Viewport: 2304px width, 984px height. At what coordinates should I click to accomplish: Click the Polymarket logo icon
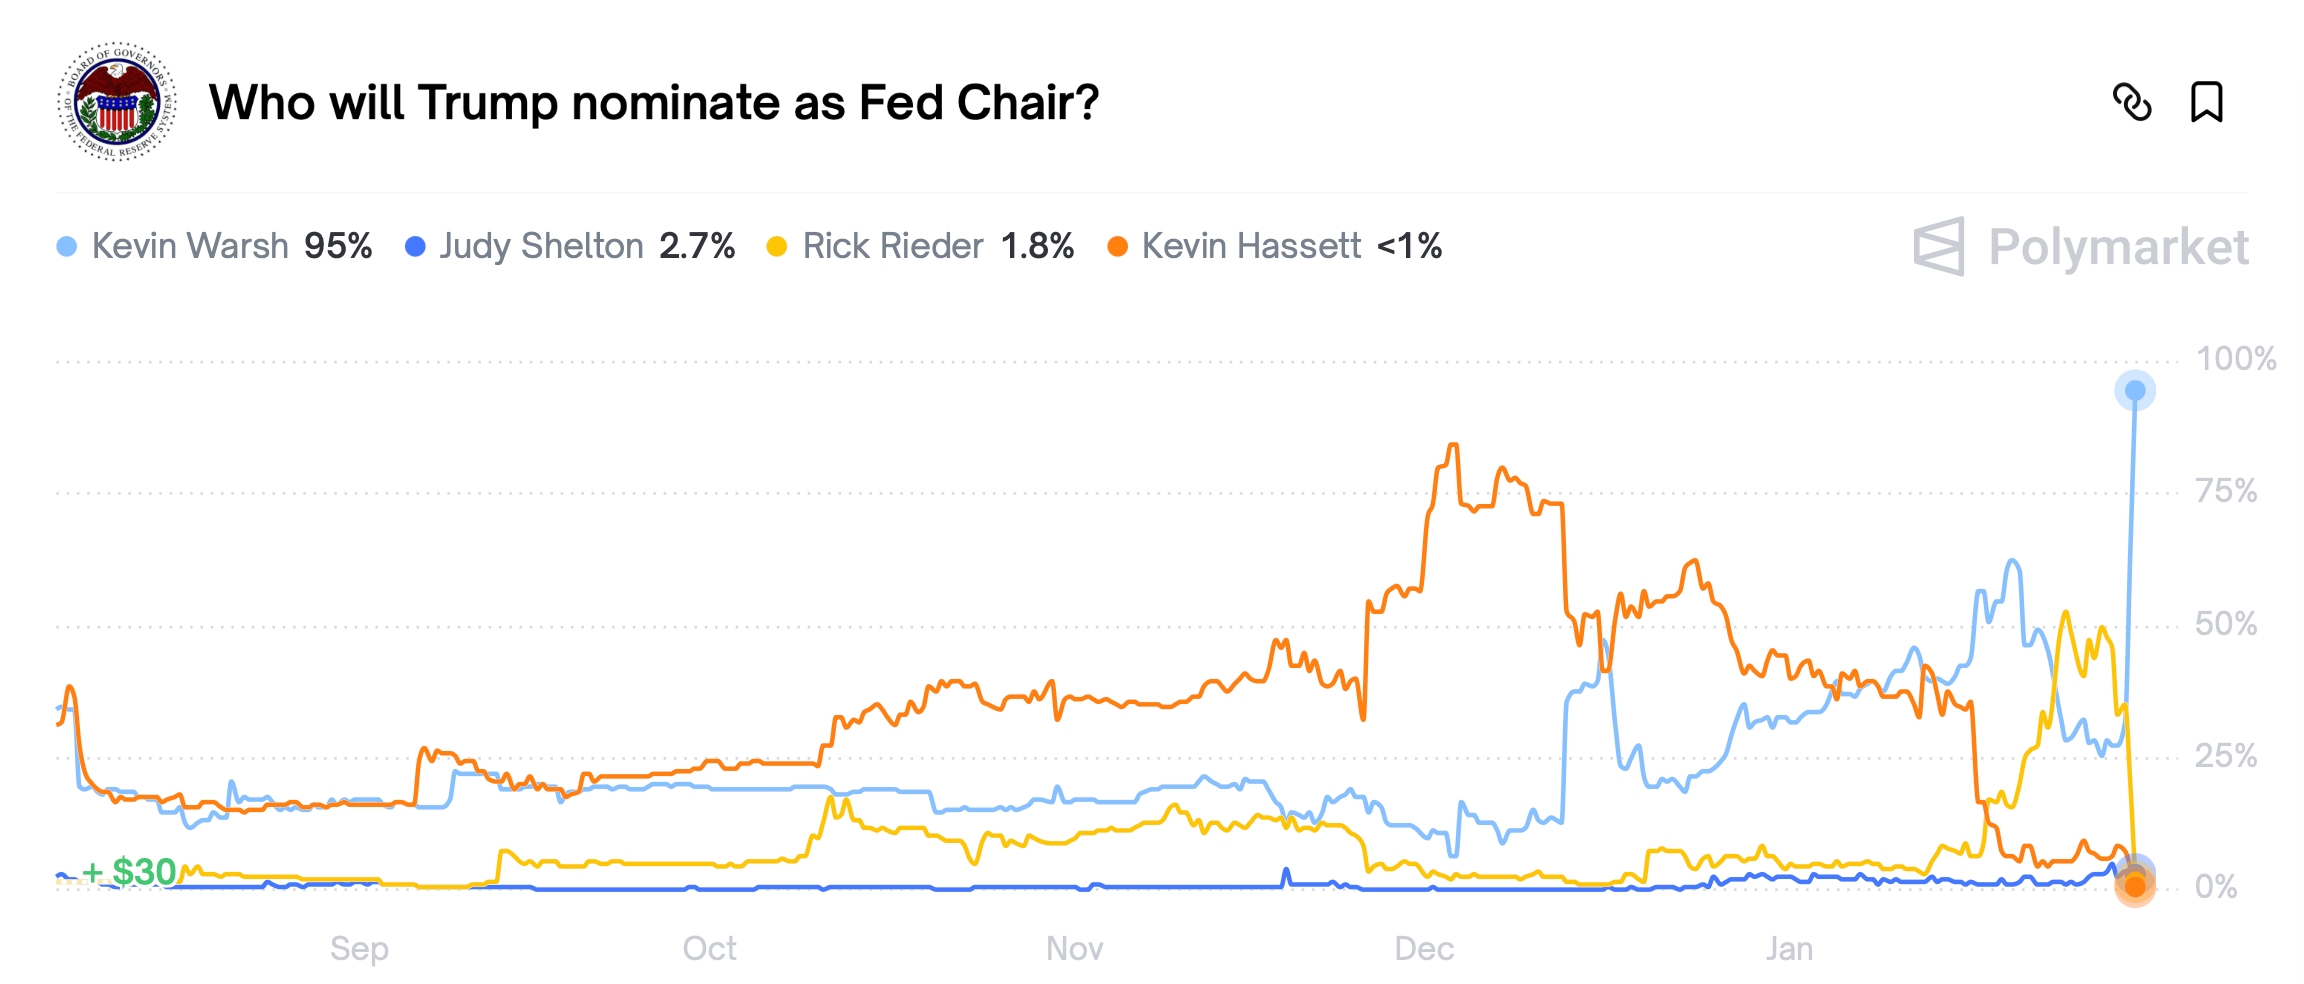coord(1938,246)
